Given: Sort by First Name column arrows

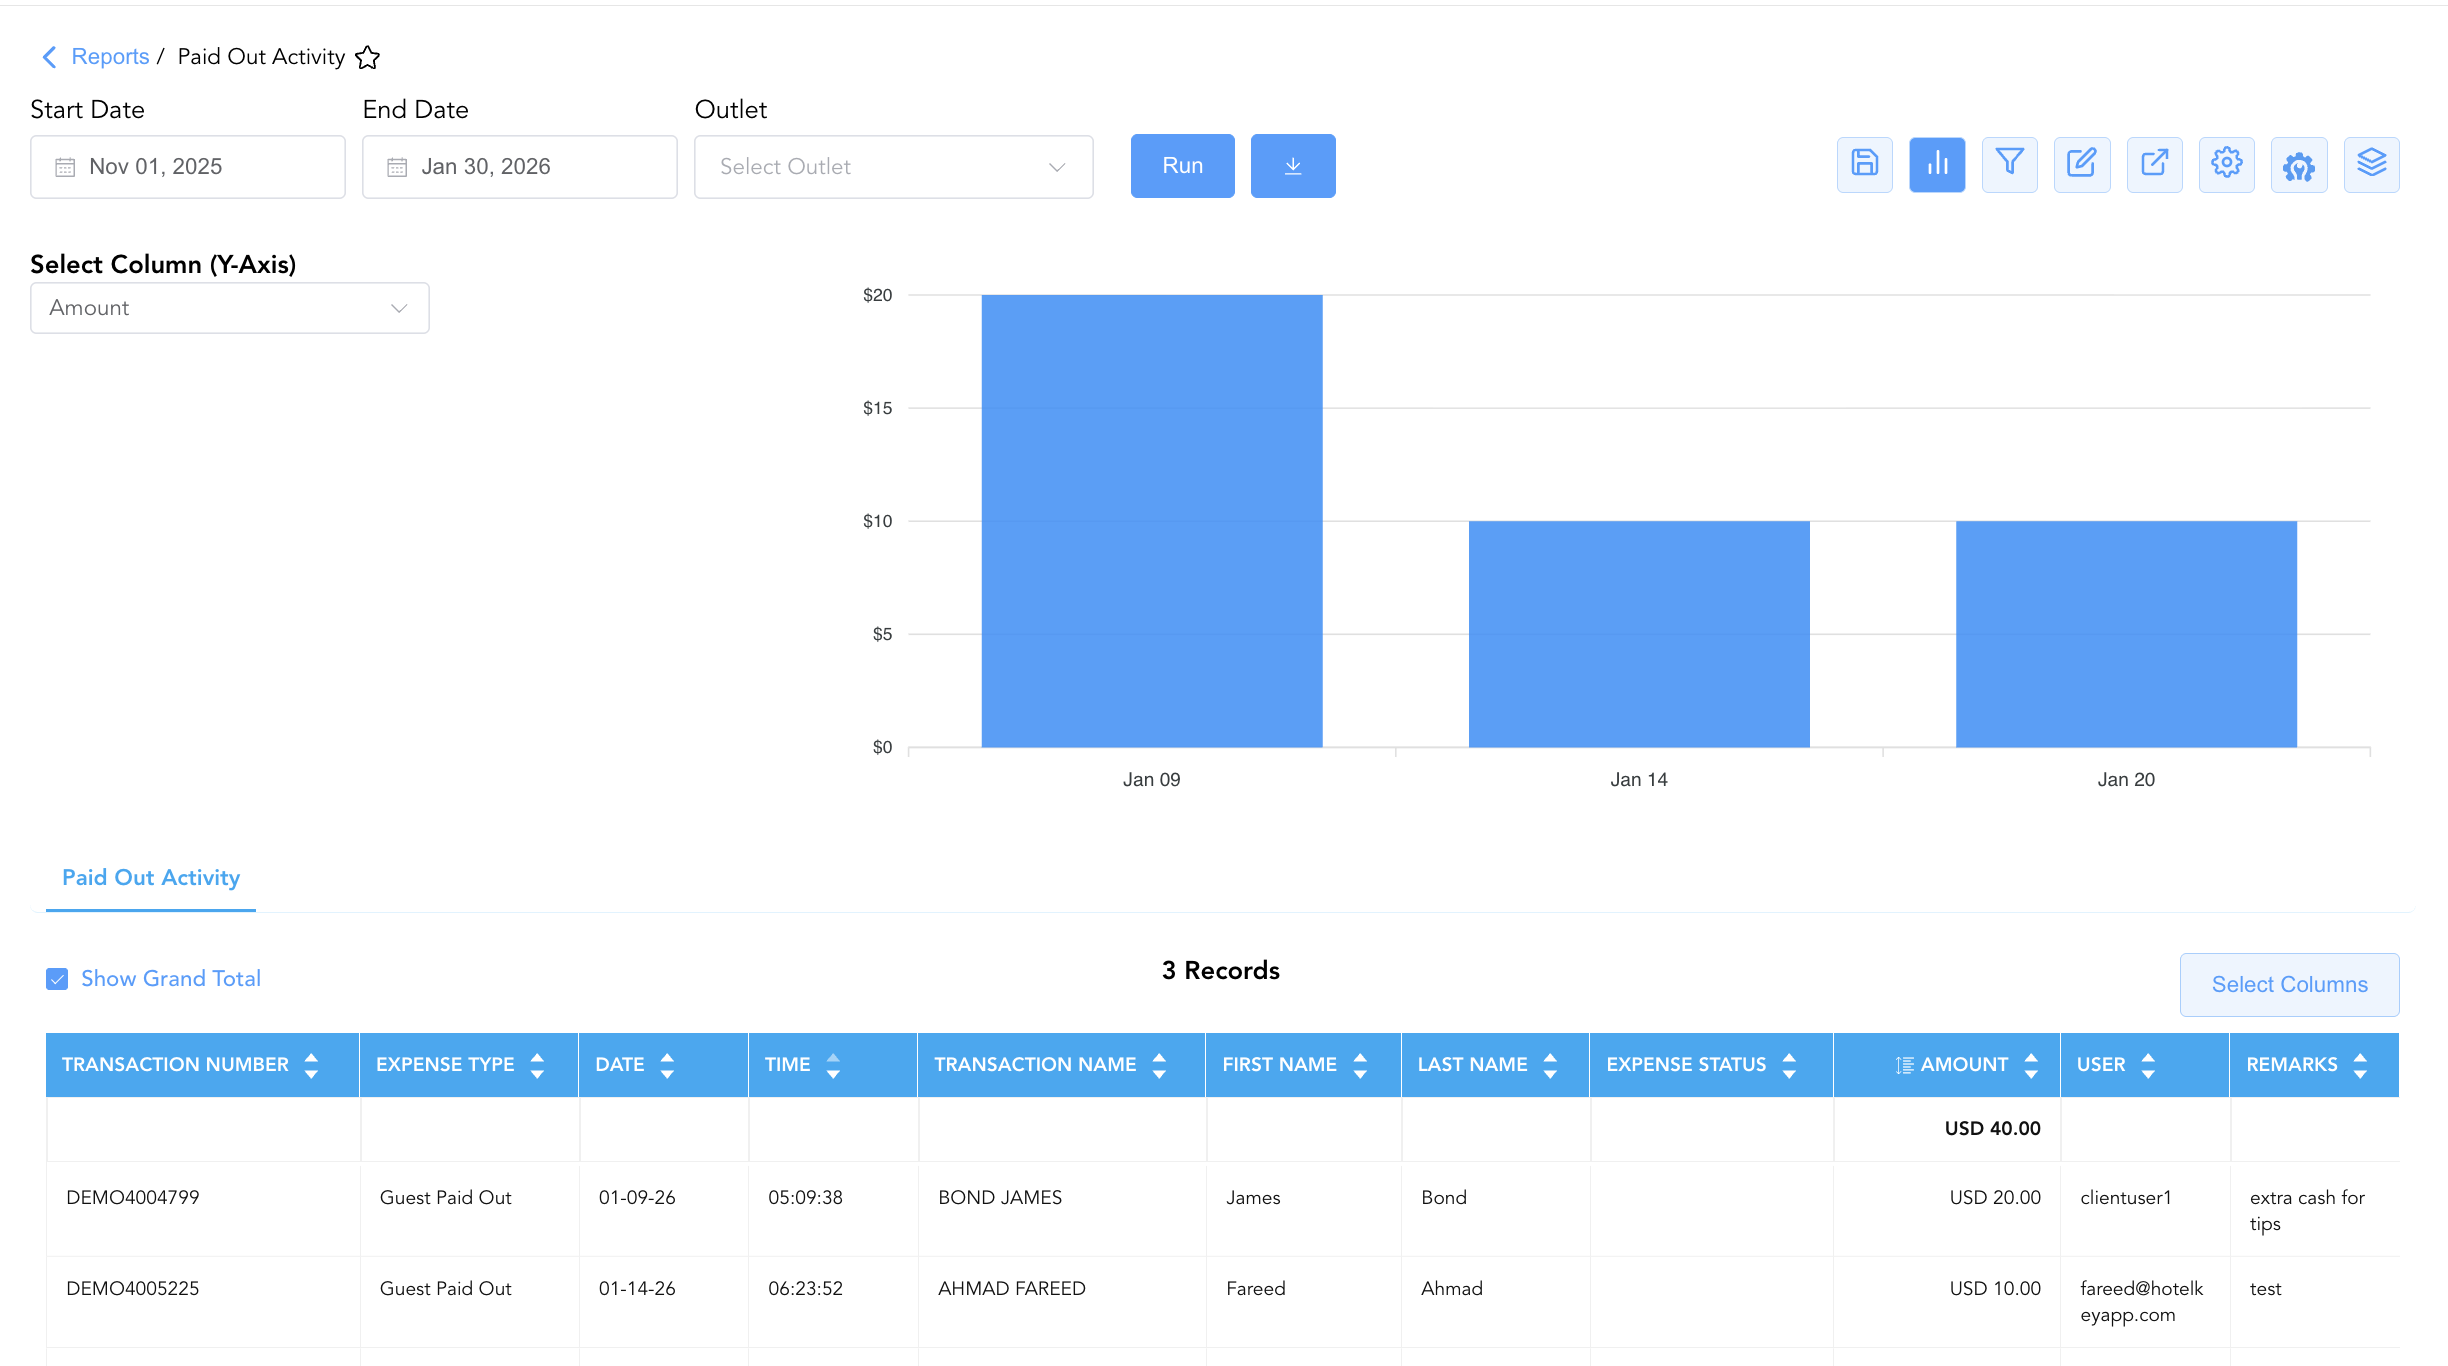Looking at the screenshot, I should 1360,1065.
